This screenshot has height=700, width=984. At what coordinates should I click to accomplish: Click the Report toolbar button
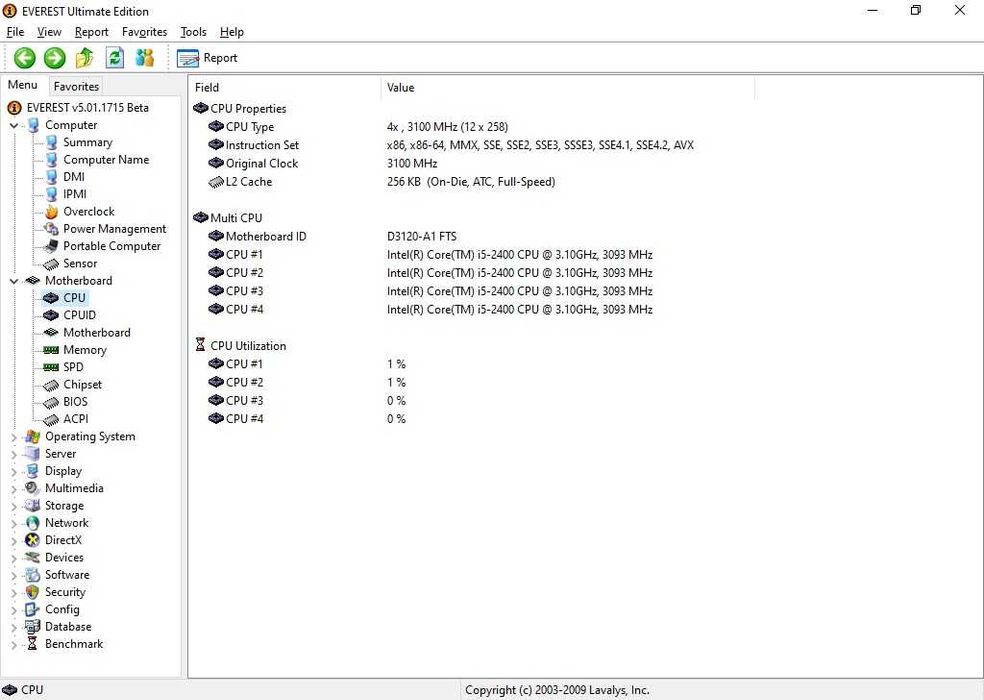click(207, 58)
